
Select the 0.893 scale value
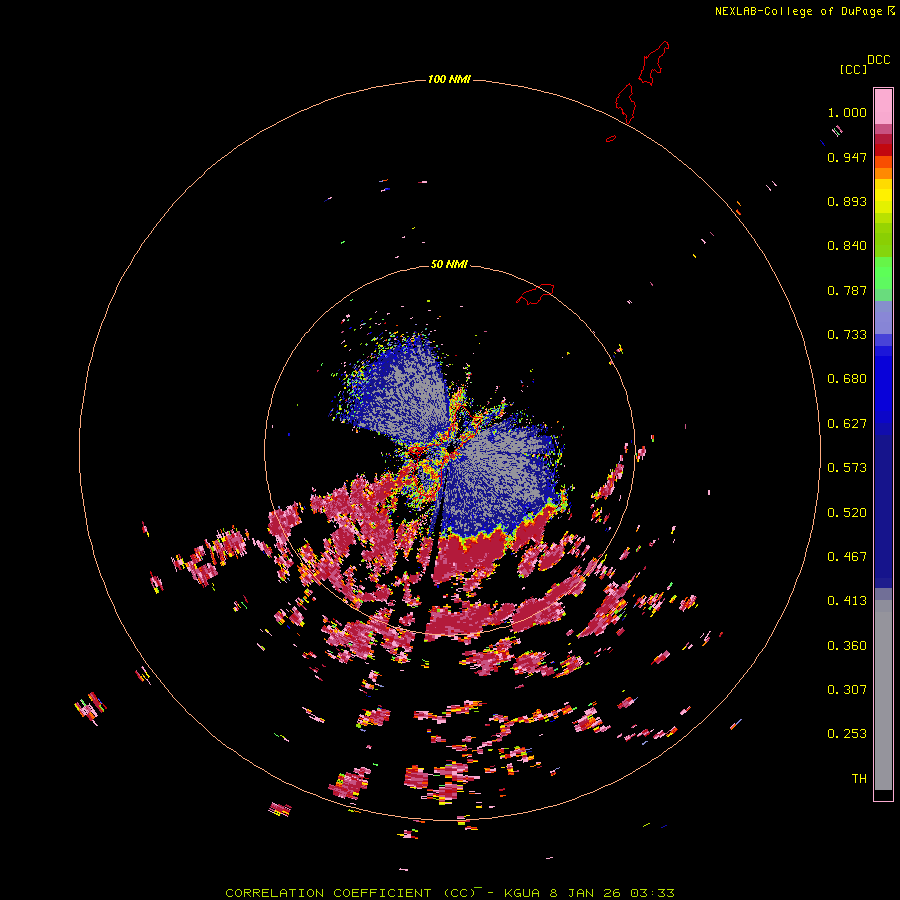coord(847,201)
